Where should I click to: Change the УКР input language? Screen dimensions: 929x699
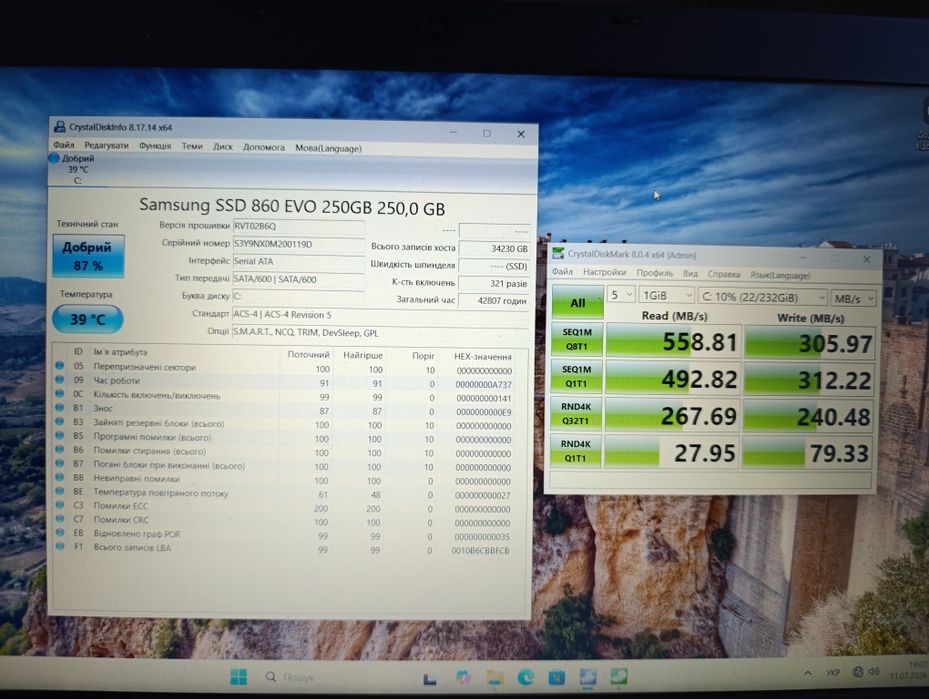coord(833,672)
